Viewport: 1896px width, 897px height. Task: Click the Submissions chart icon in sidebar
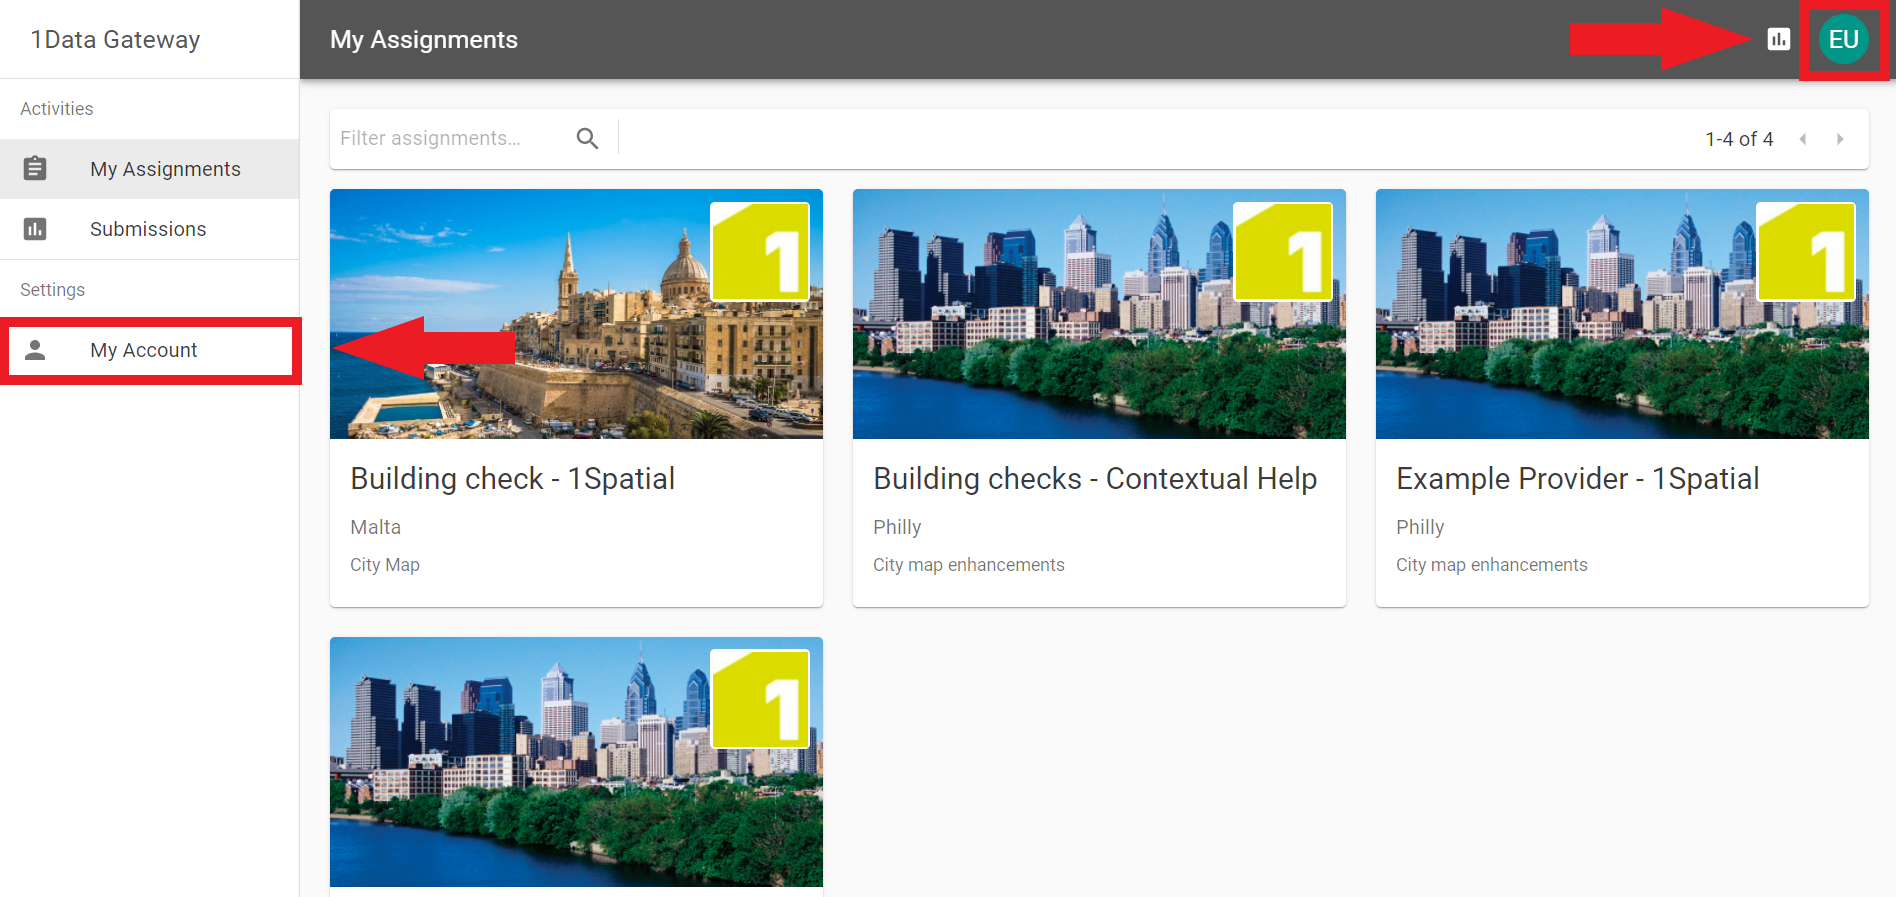[x=35, y=229]
